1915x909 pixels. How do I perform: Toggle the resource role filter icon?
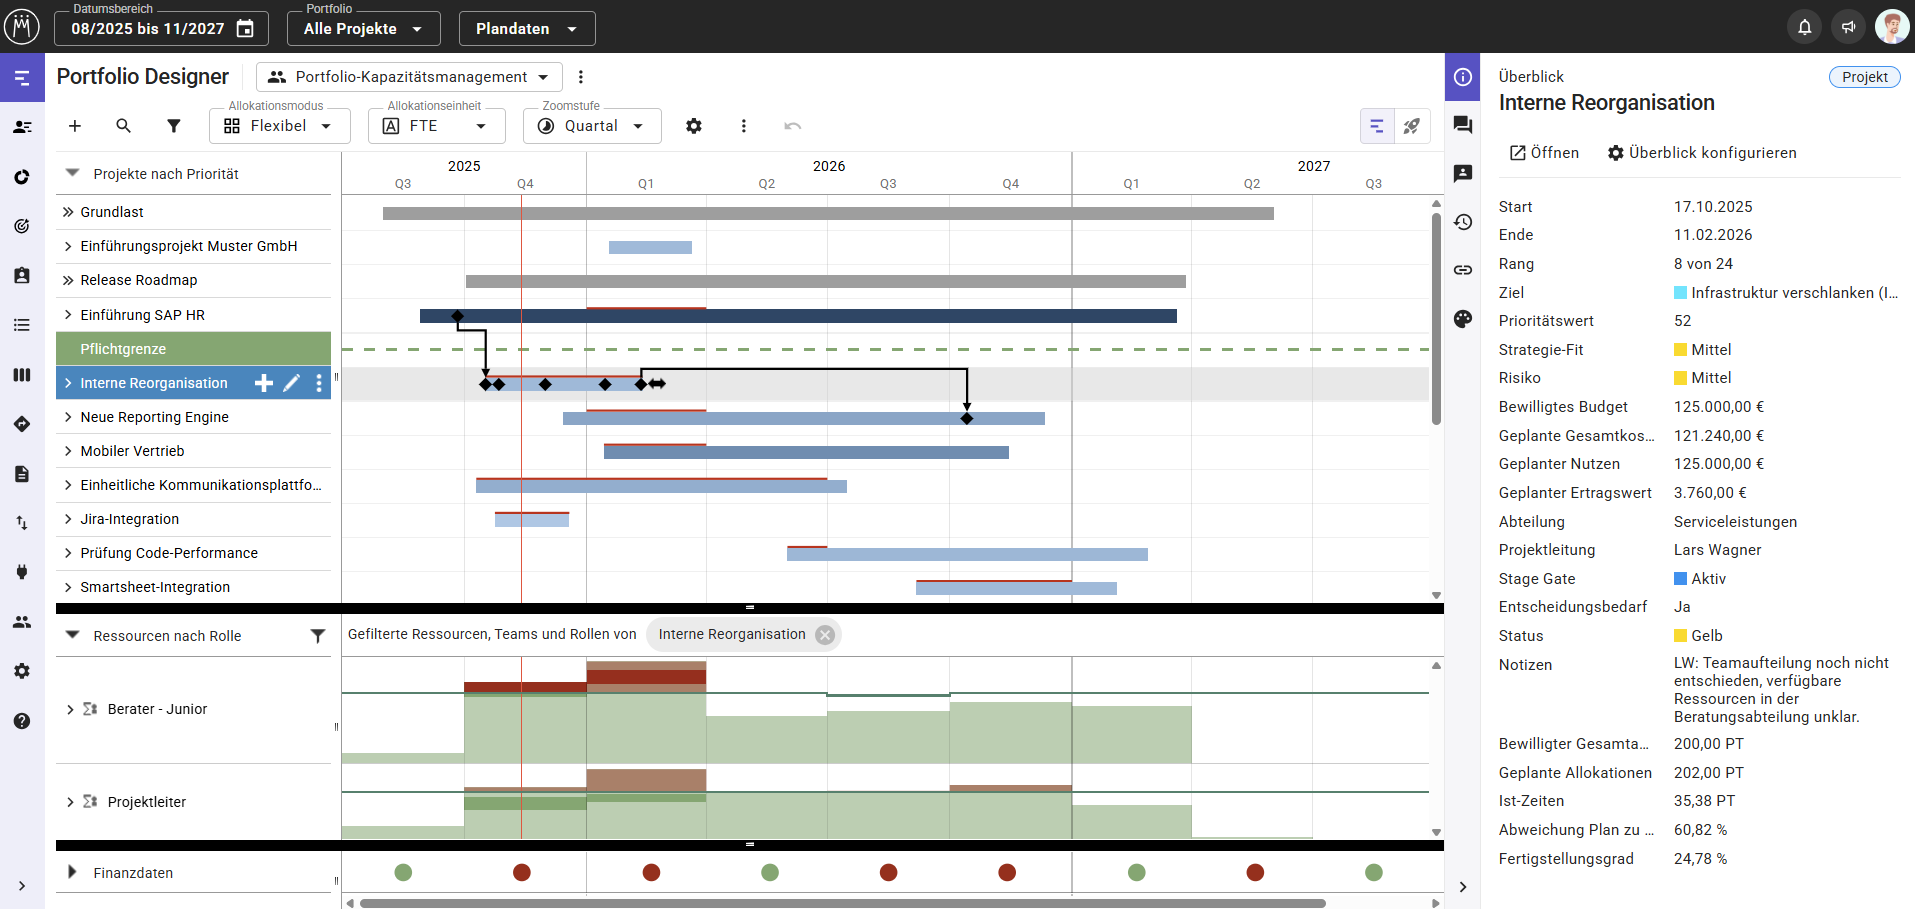(x=317, y=636)
